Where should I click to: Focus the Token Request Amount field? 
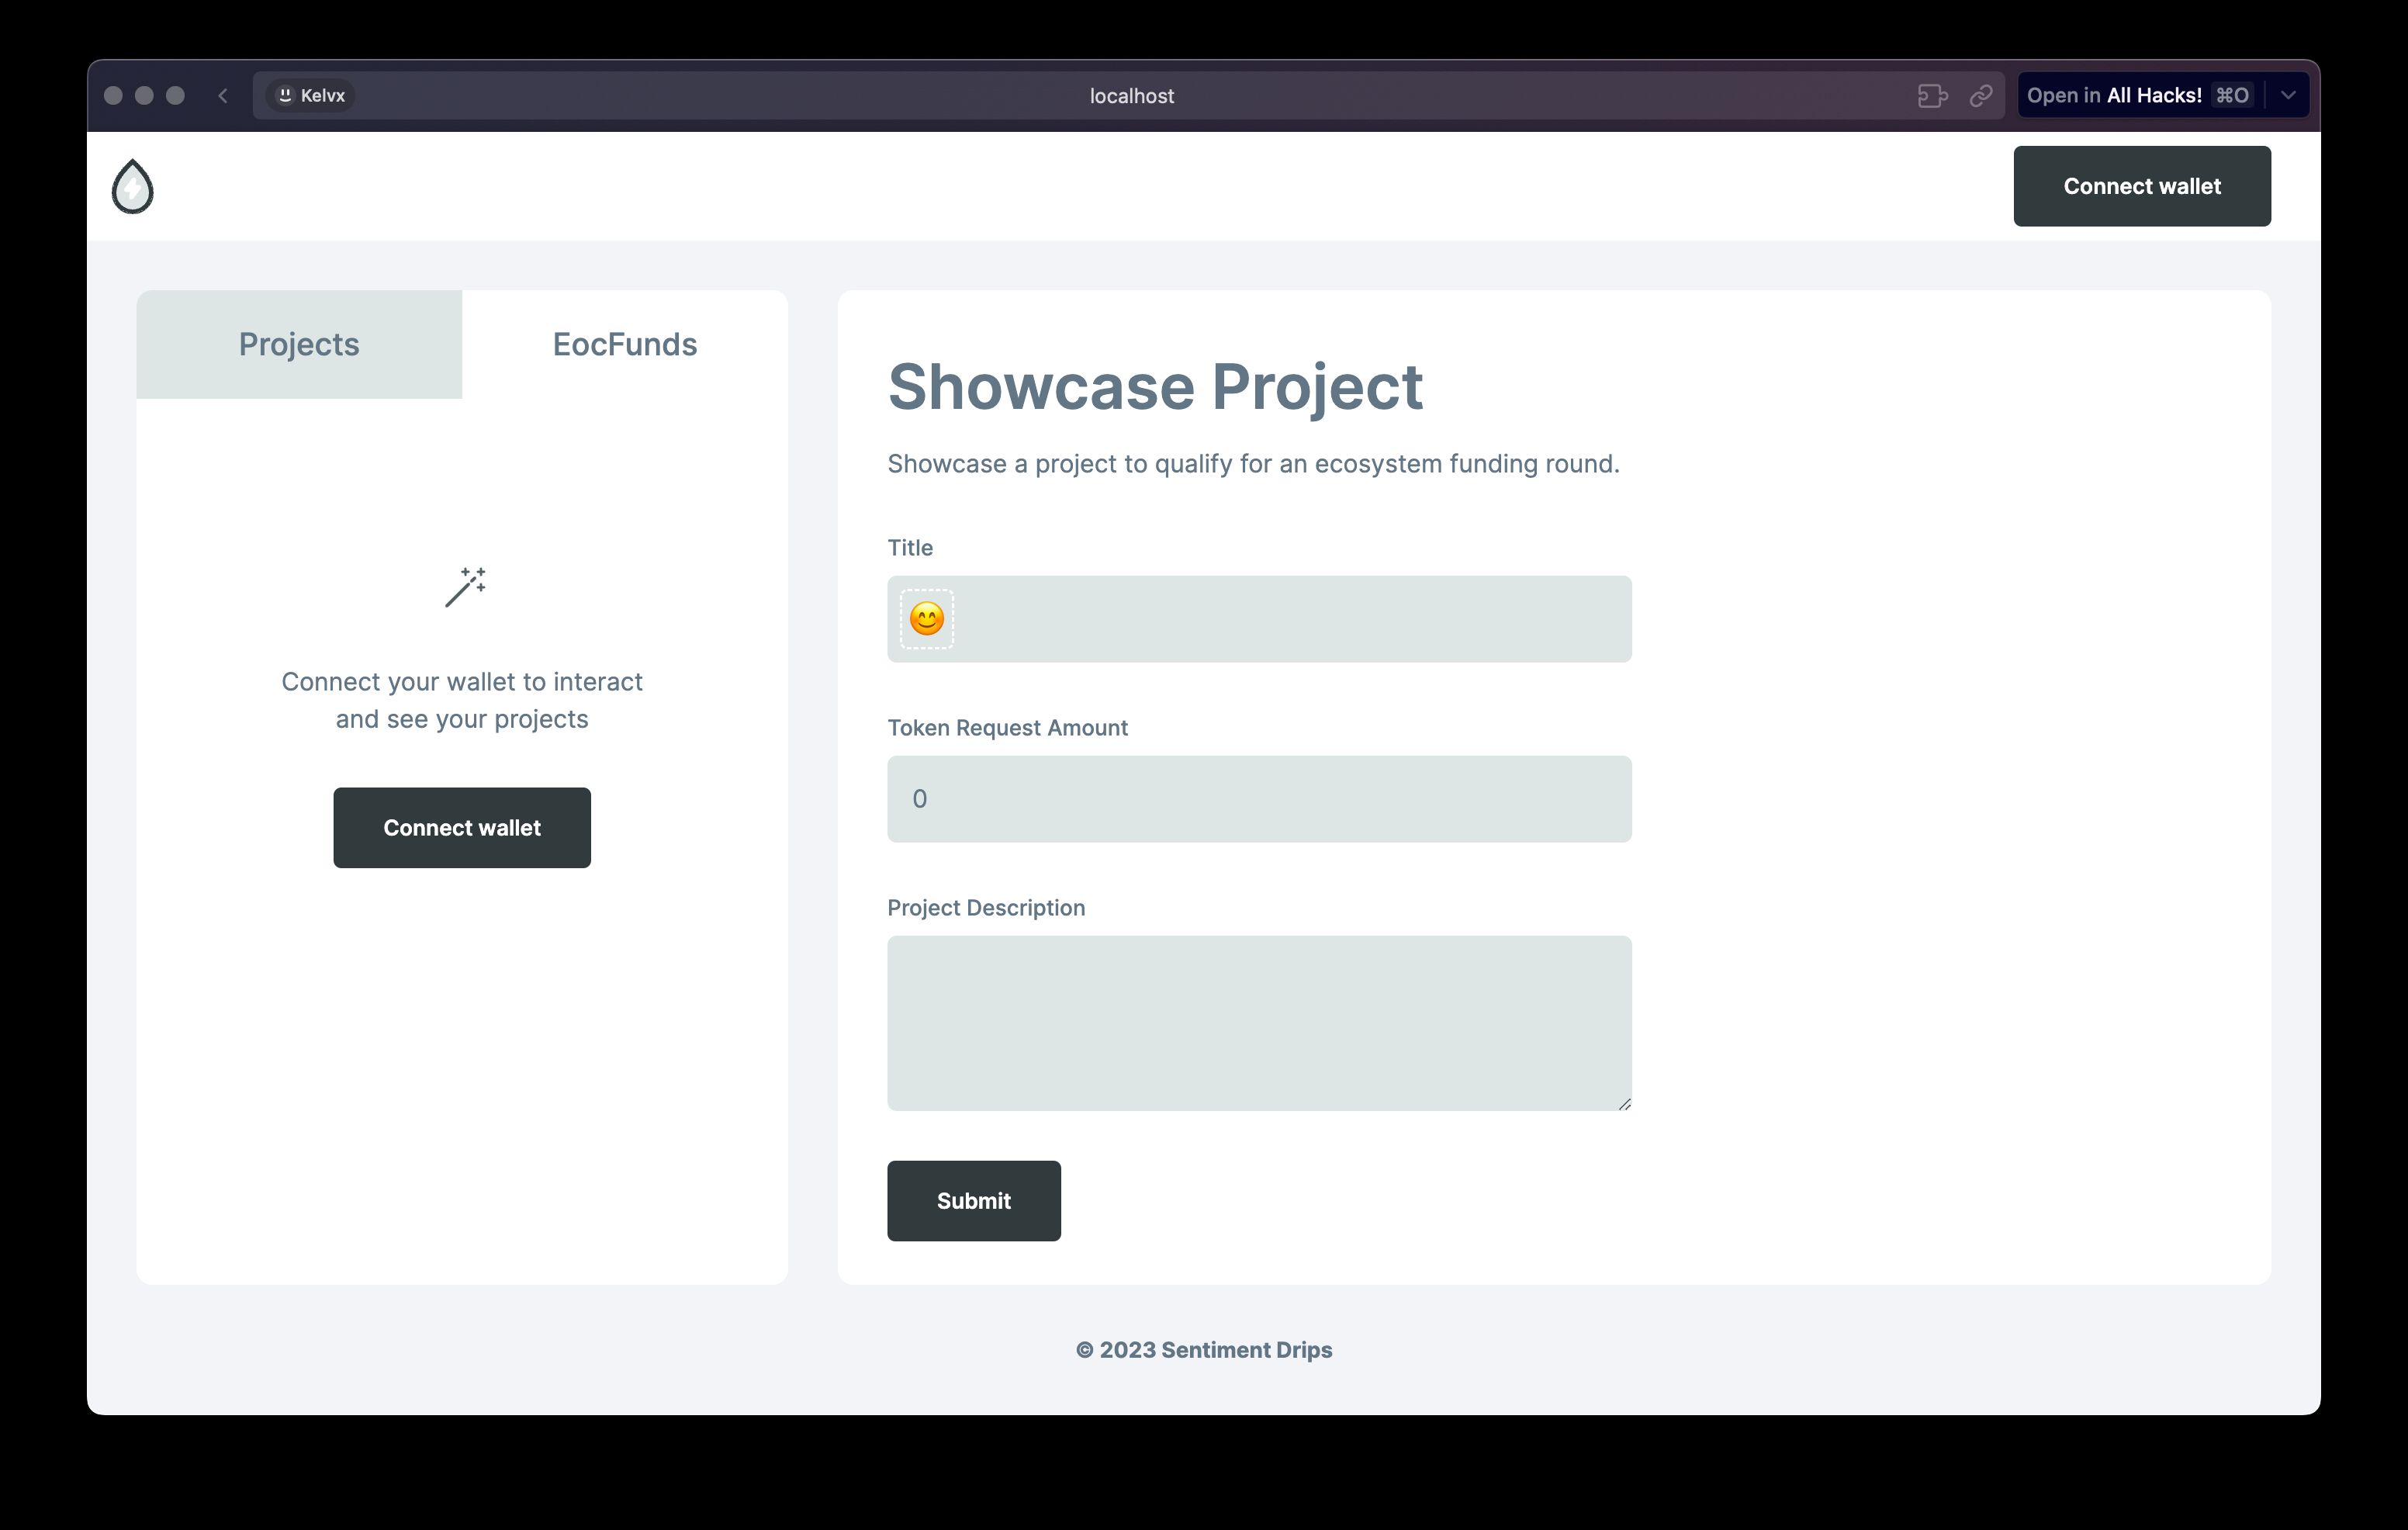tap(1260, 799)
